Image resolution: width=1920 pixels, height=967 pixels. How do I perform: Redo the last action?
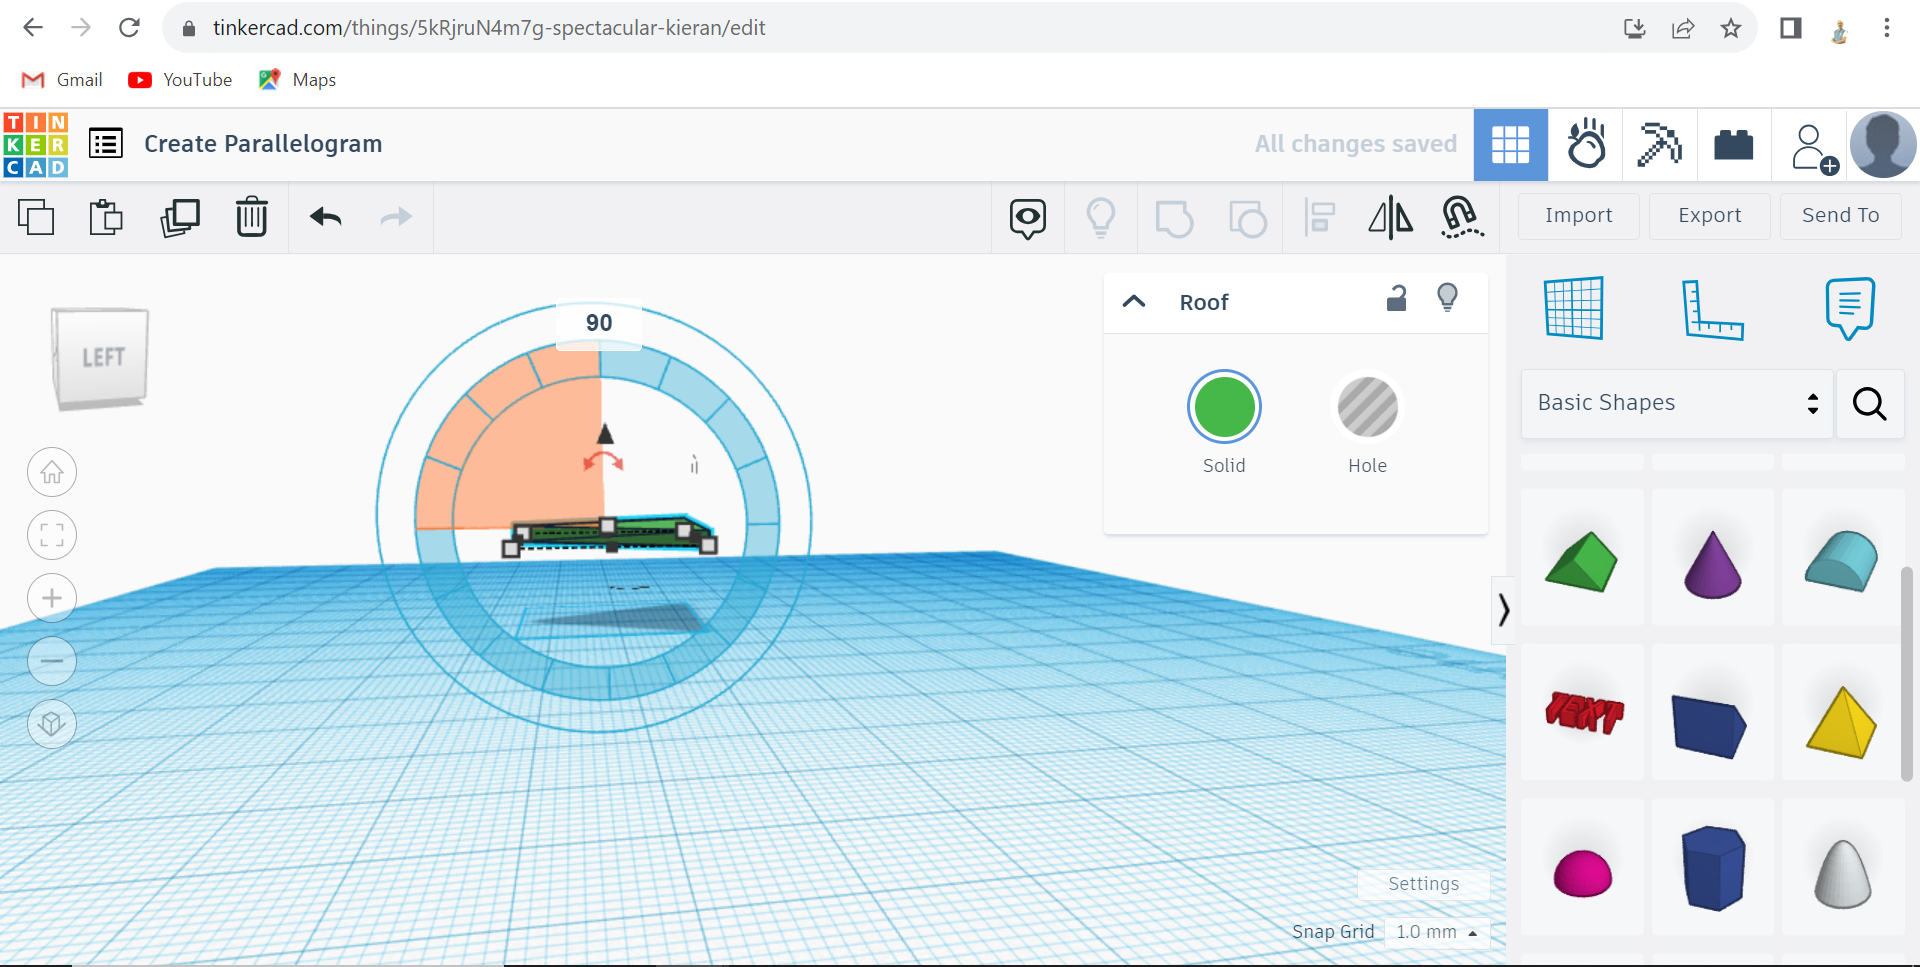(x=396, y=217)
